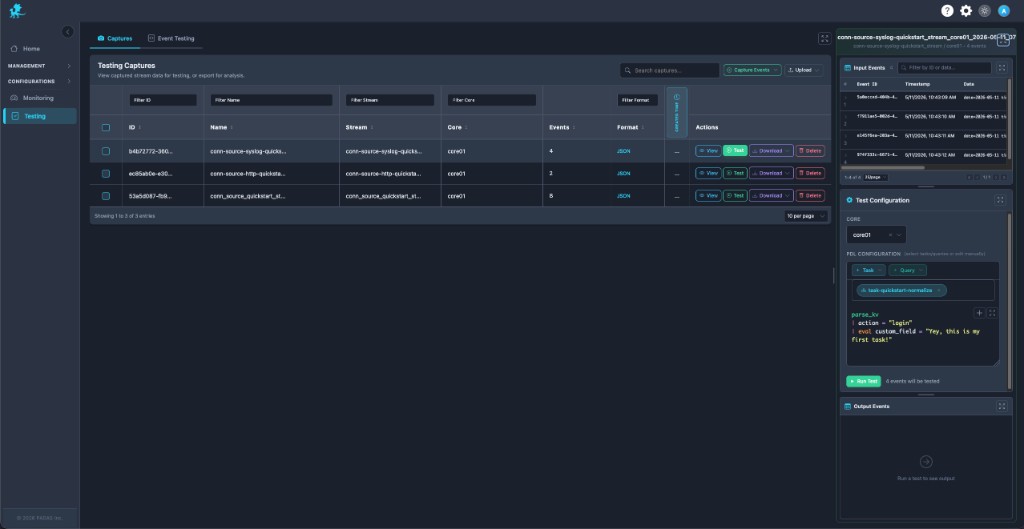Check the conn_source_quickstart capture row
Image resolution: width=1024 pixels, height=529 pixels.
point(106,195)
